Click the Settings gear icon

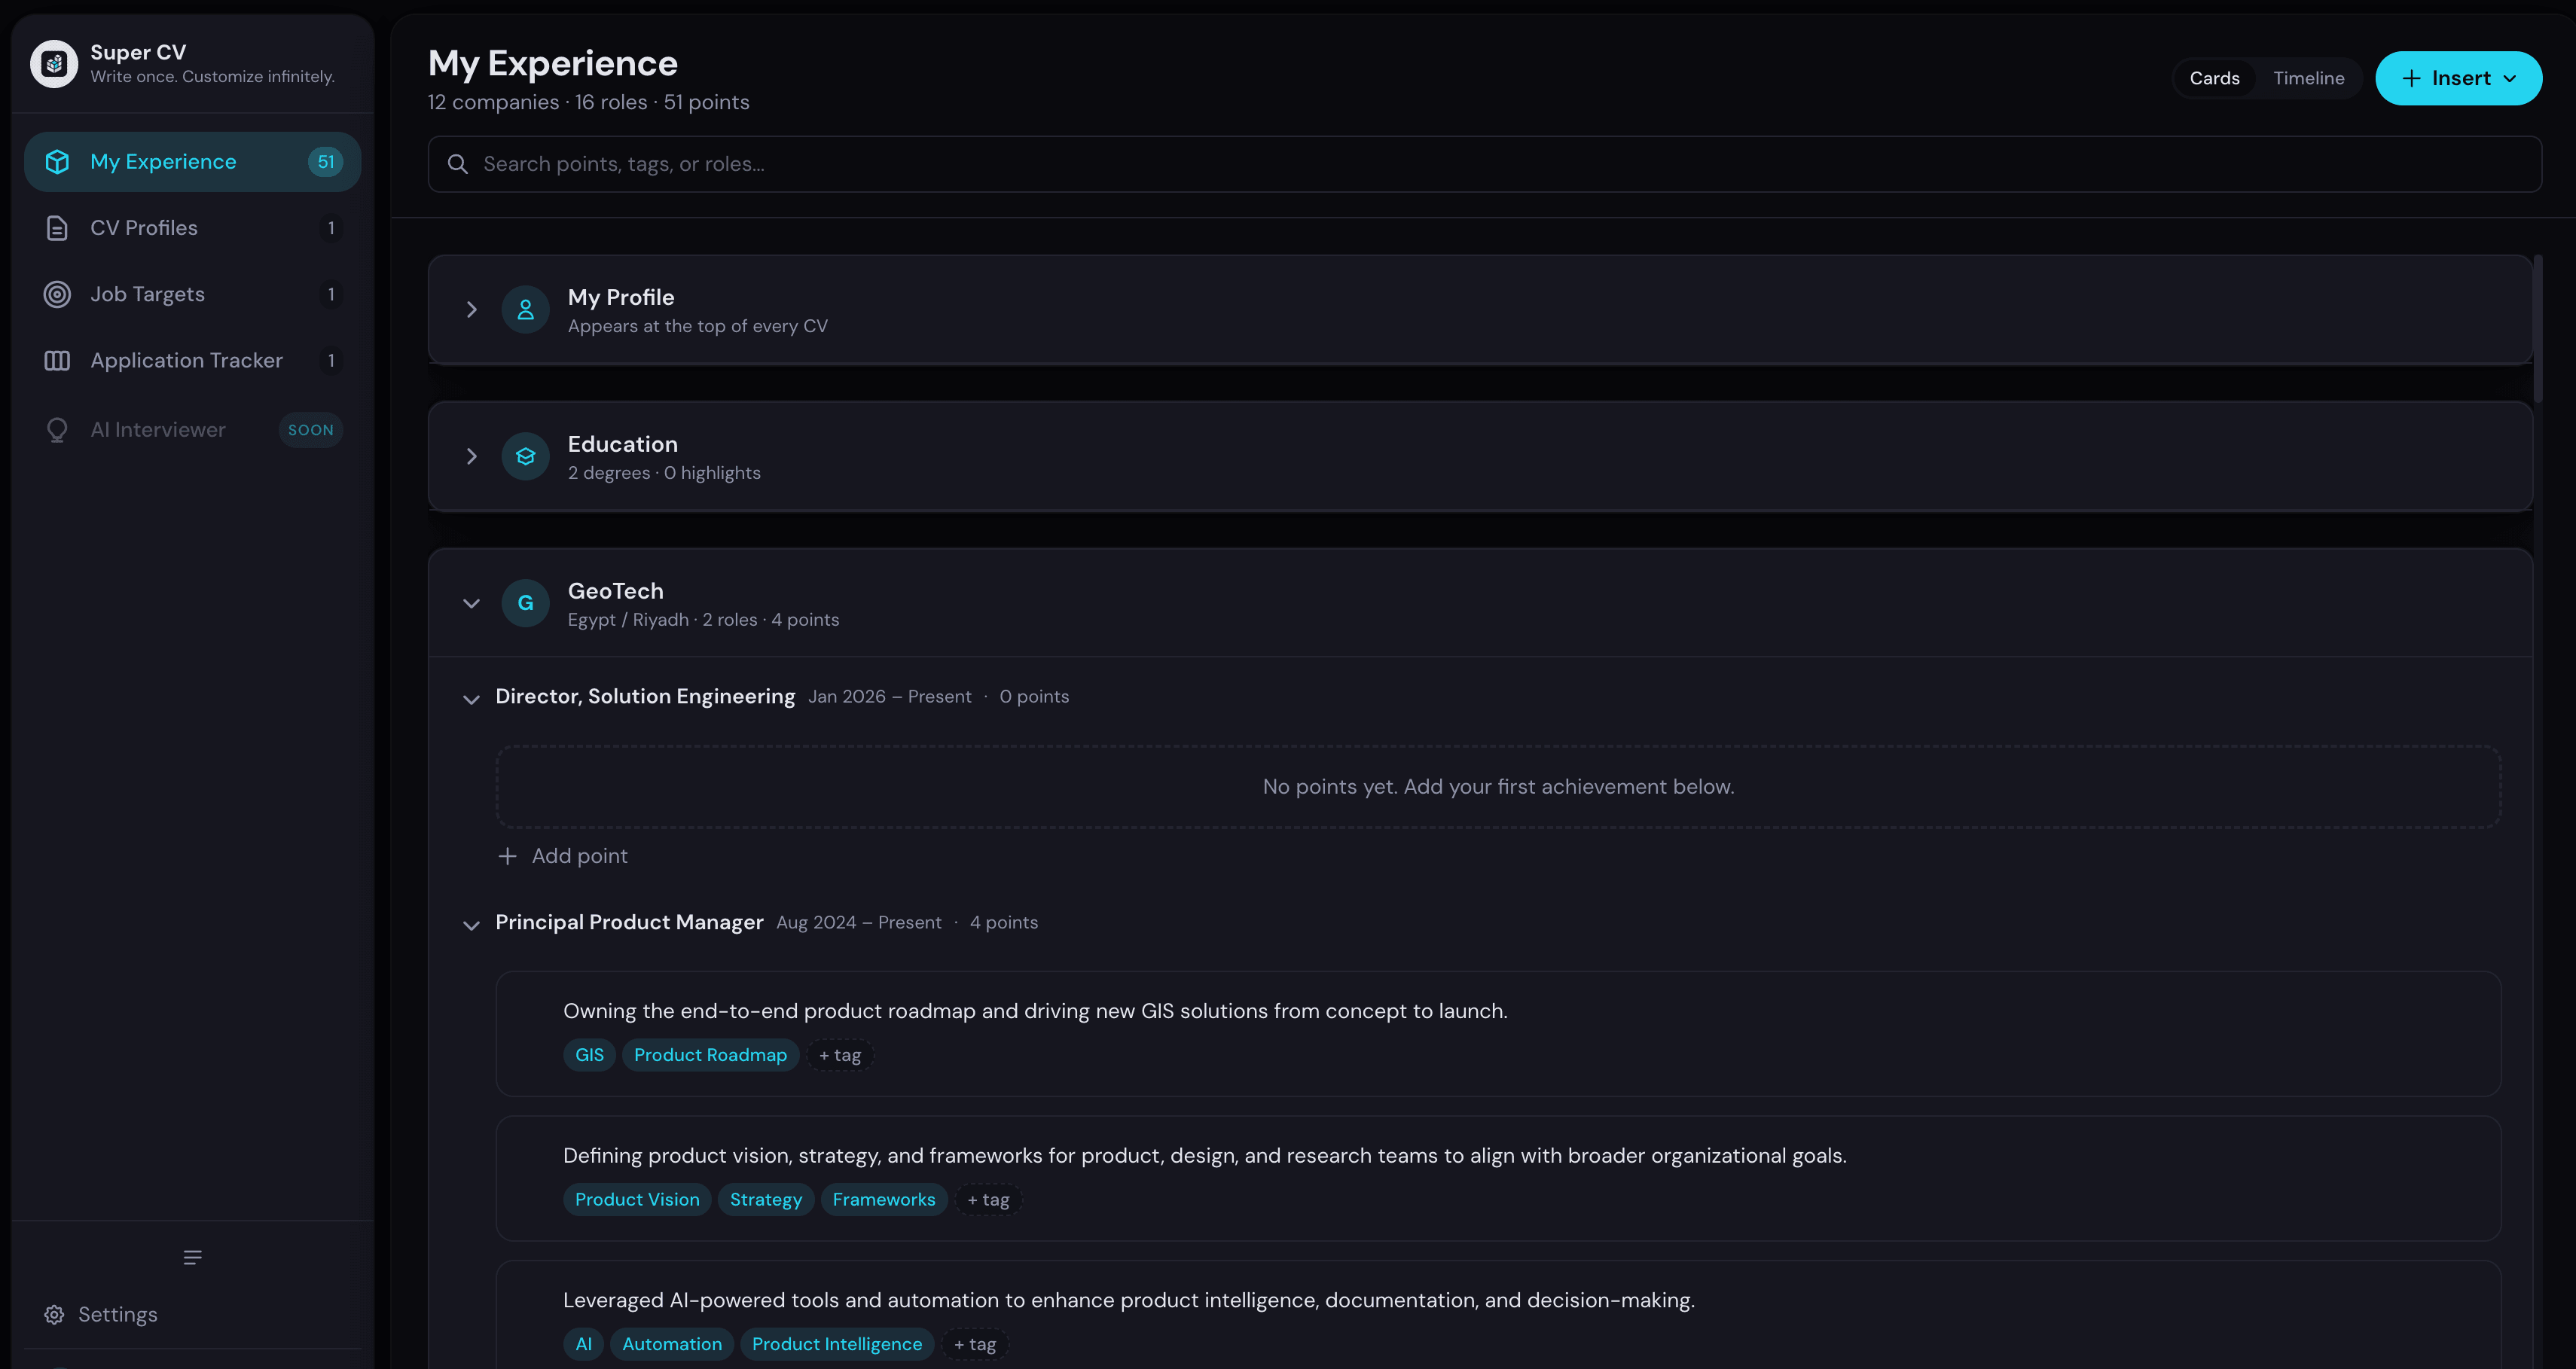54,1314
